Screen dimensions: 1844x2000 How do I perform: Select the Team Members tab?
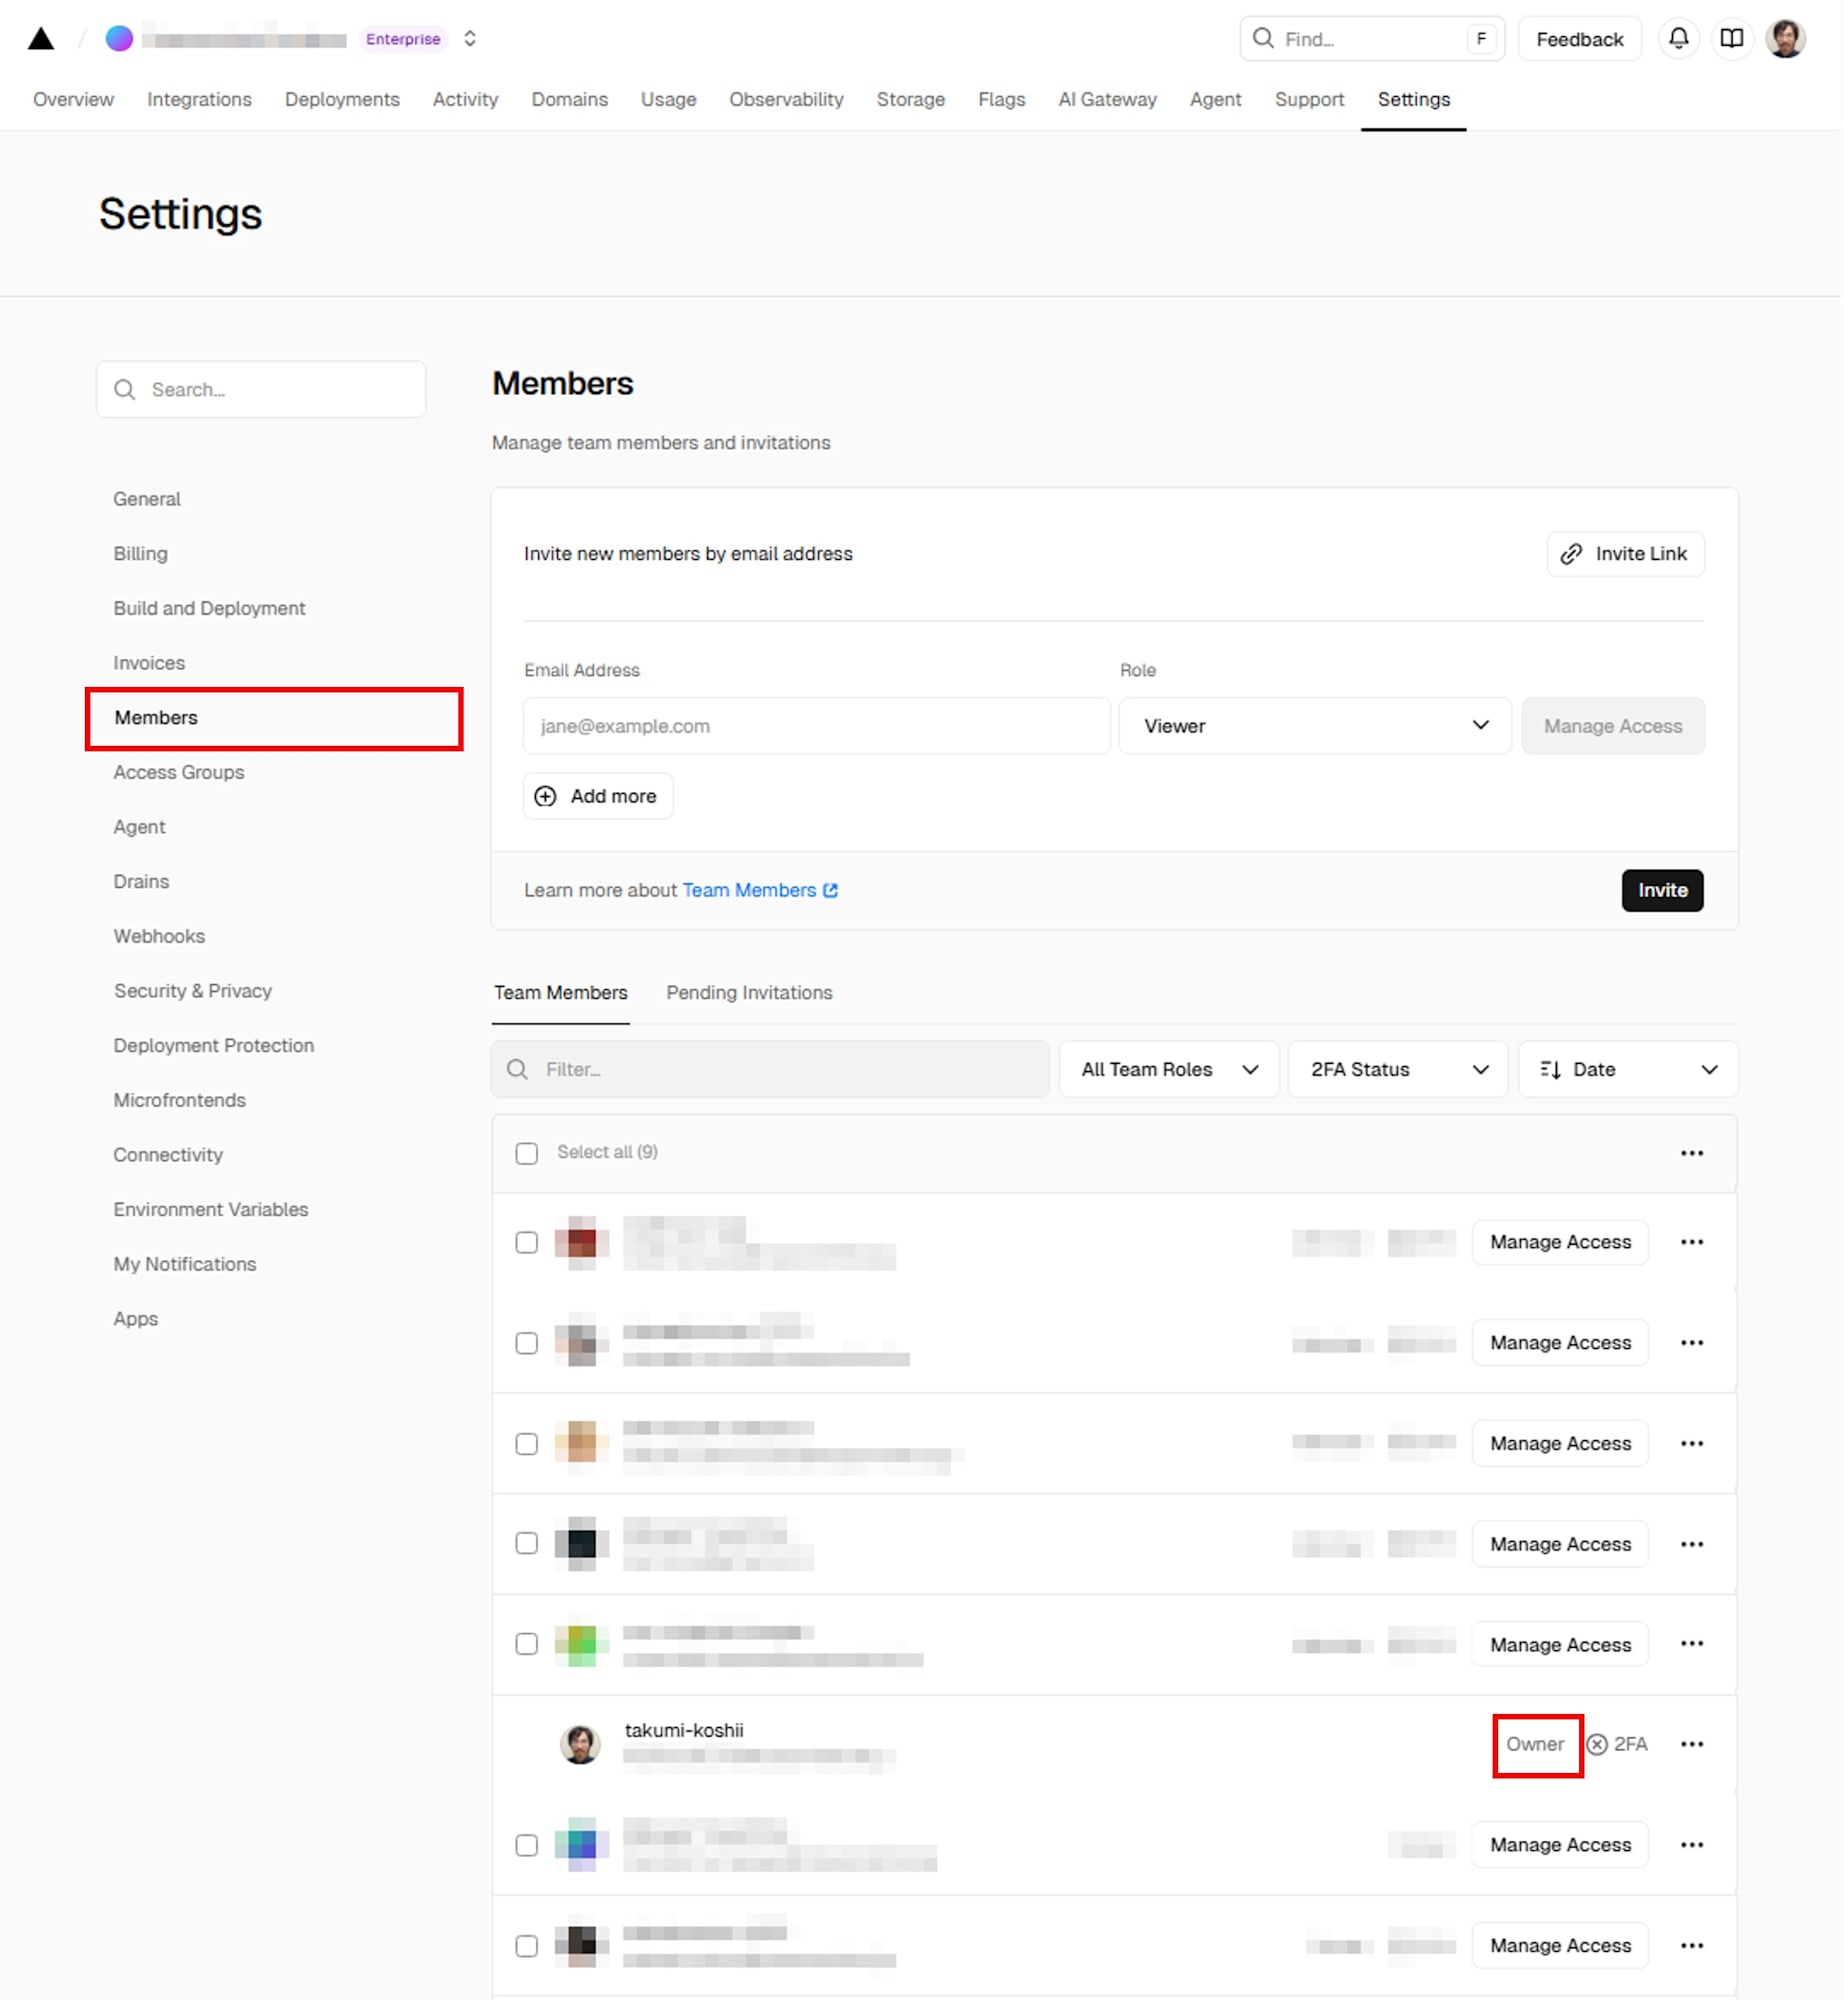560,992
